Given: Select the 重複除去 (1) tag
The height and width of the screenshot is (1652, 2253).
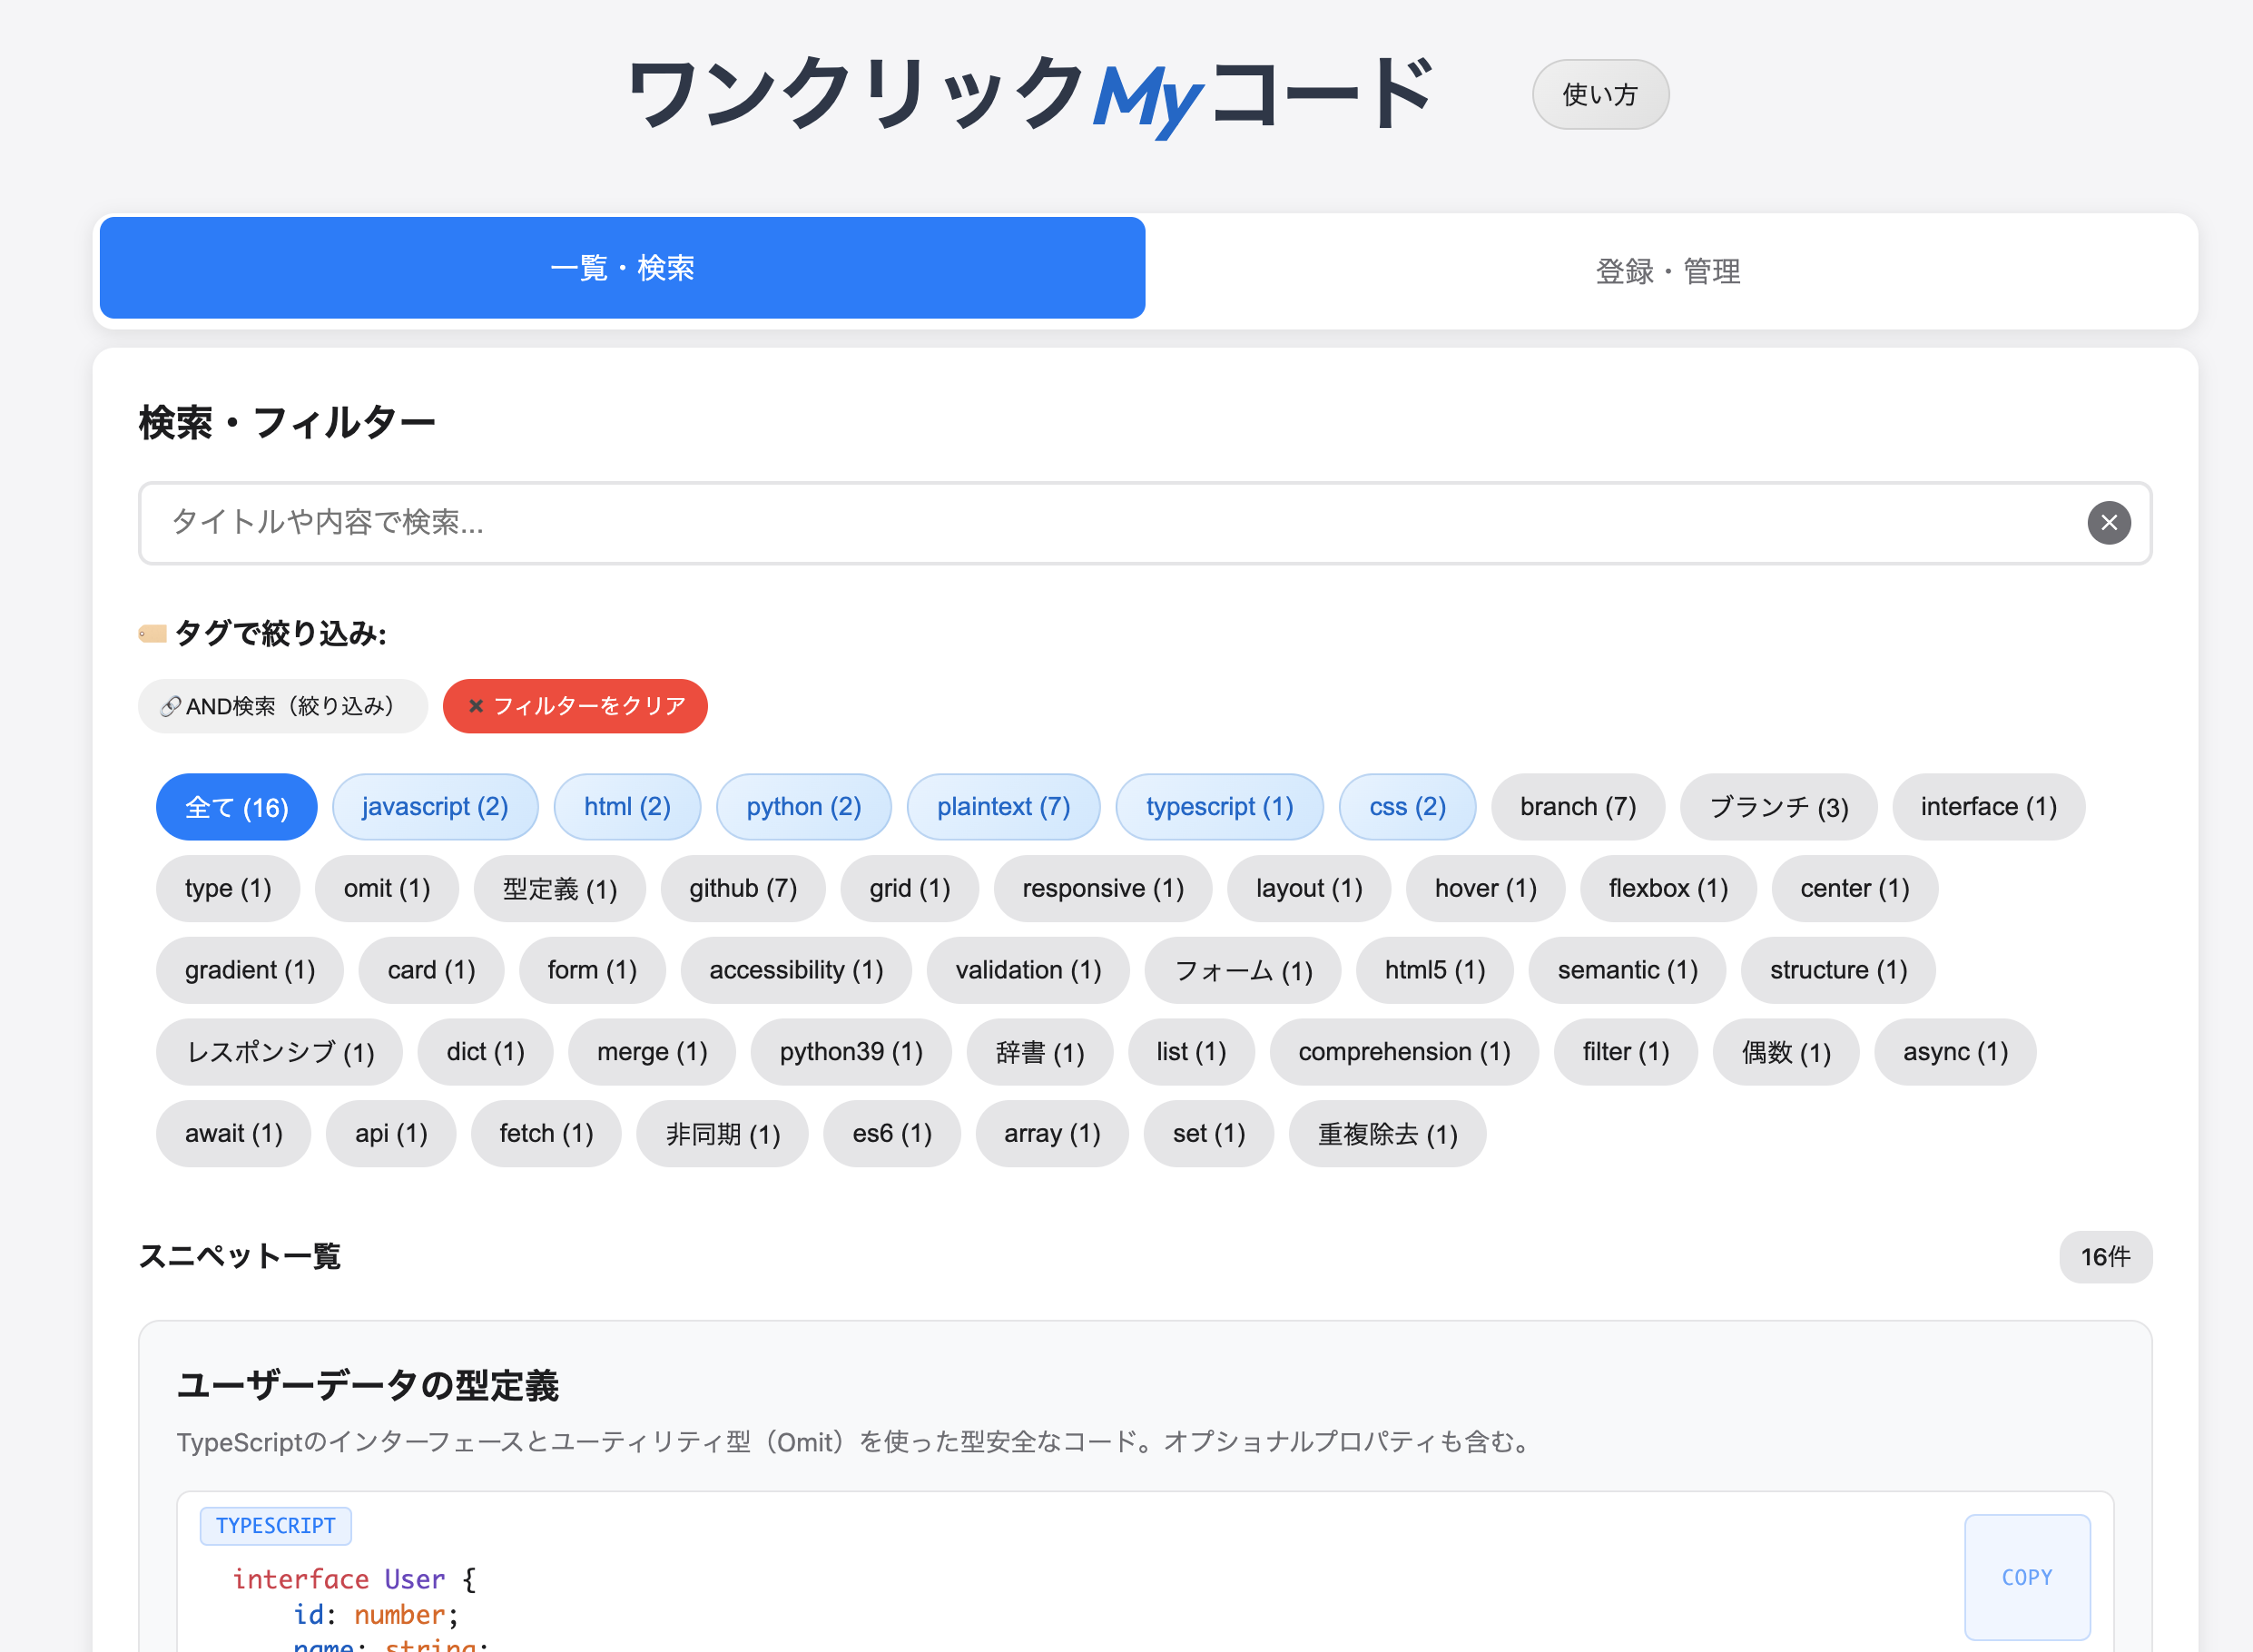Looking at the screenshot, I should coord(1387,1135).
